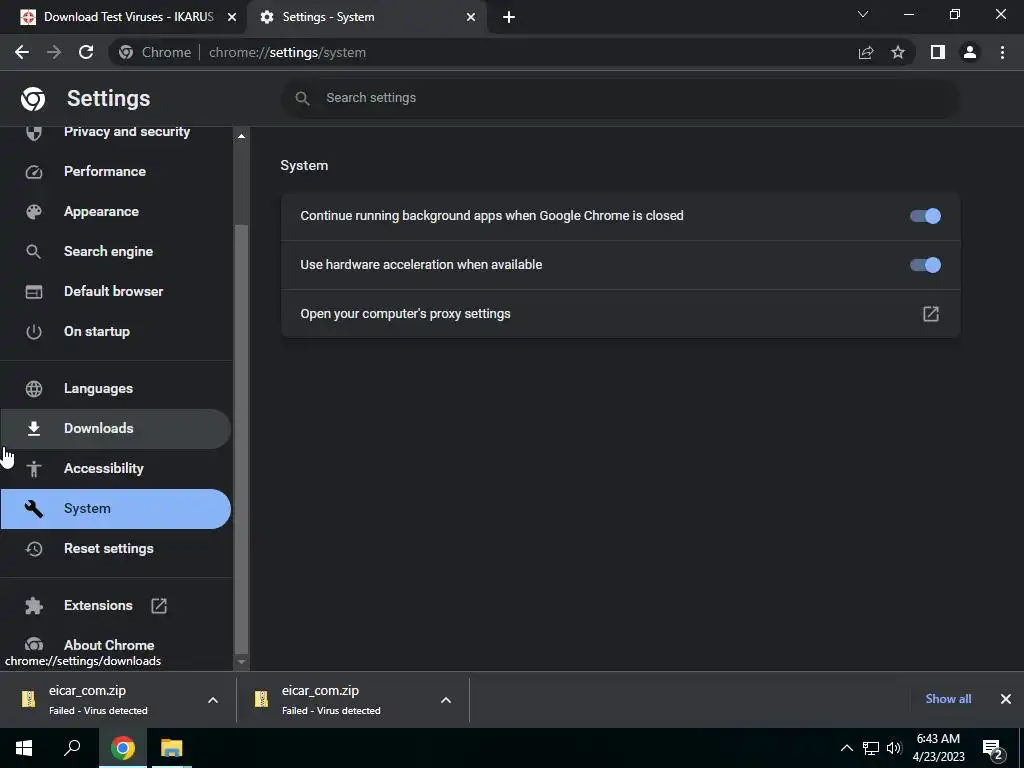This screenshot has height=768, width=1024.
Task: Open Windows taskbar search
Action: (72, 748)
